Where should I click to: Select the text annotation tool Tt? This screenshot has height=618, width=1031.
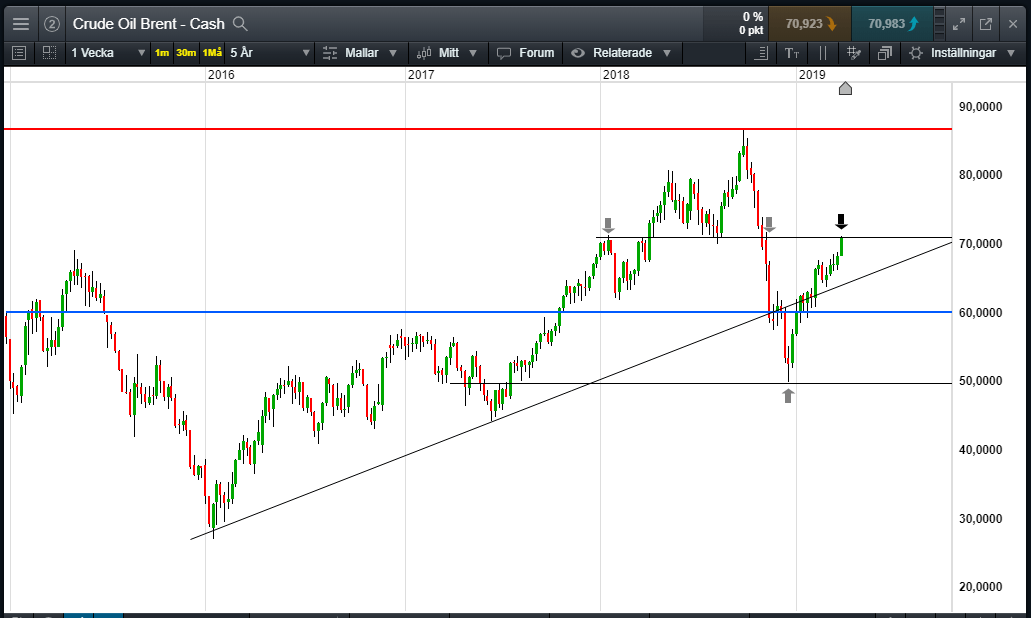tap(792, 53)
